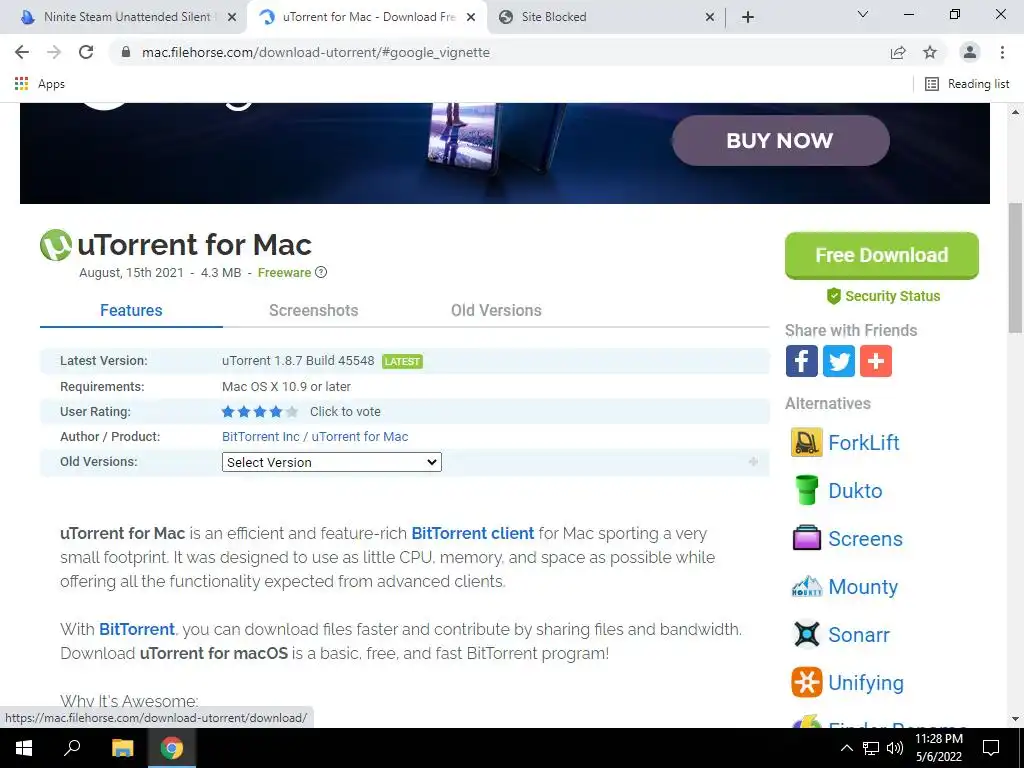Reload the page with the refresh icon
This screenshot has height=768, width=1024.
(86, 52)
